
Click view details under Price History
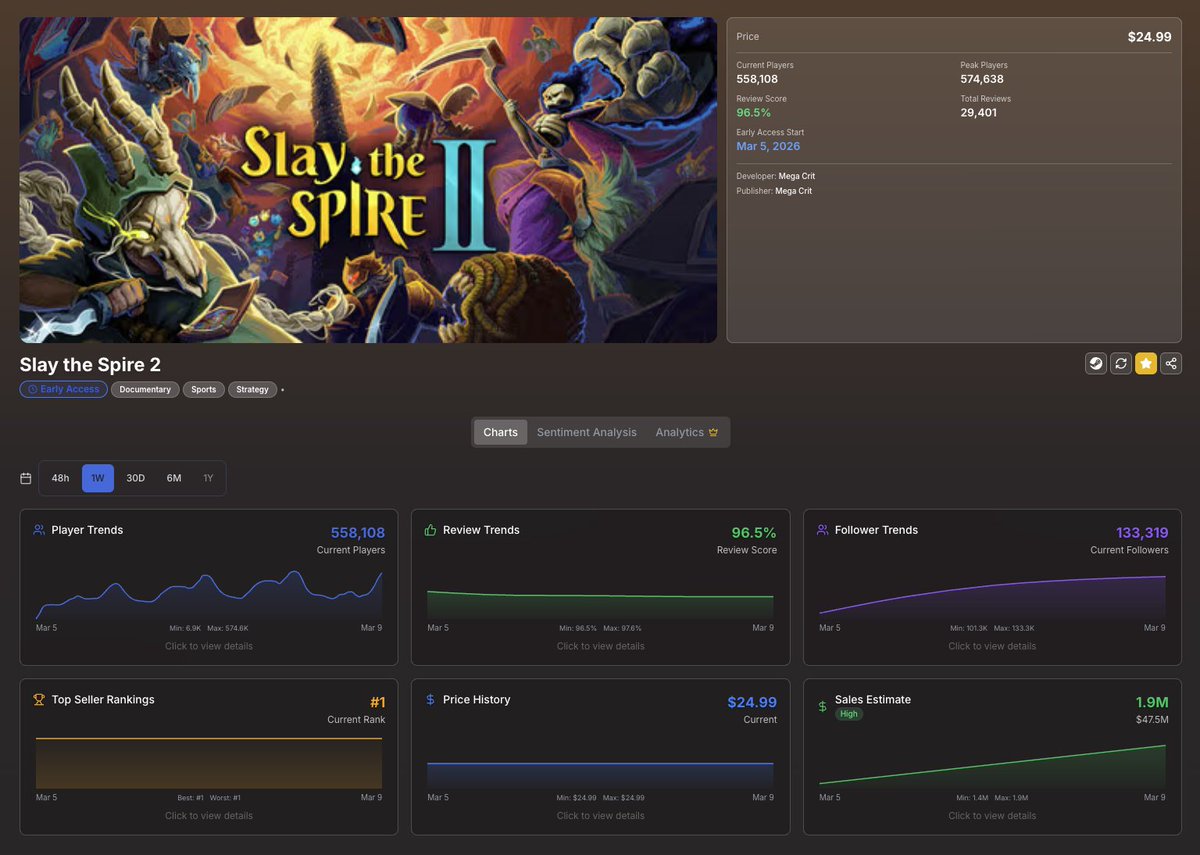coord(601,816)
